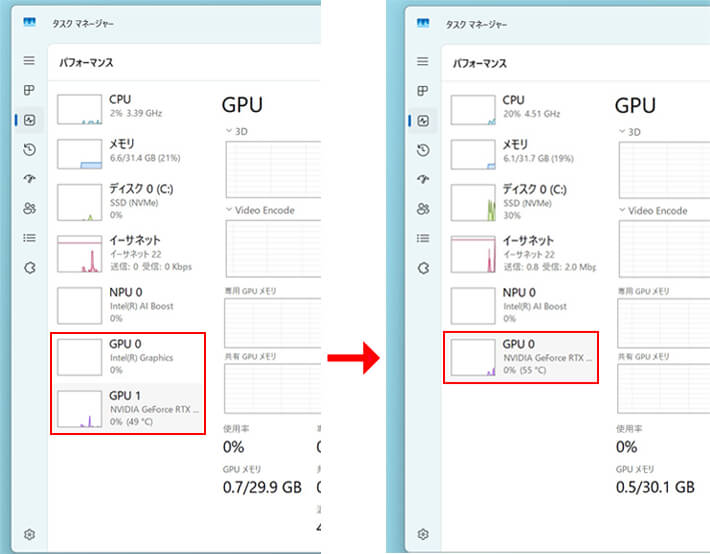Click 0.7/29.9 GB GPU memory value
The image size is (710, 554).
point(262,487)
